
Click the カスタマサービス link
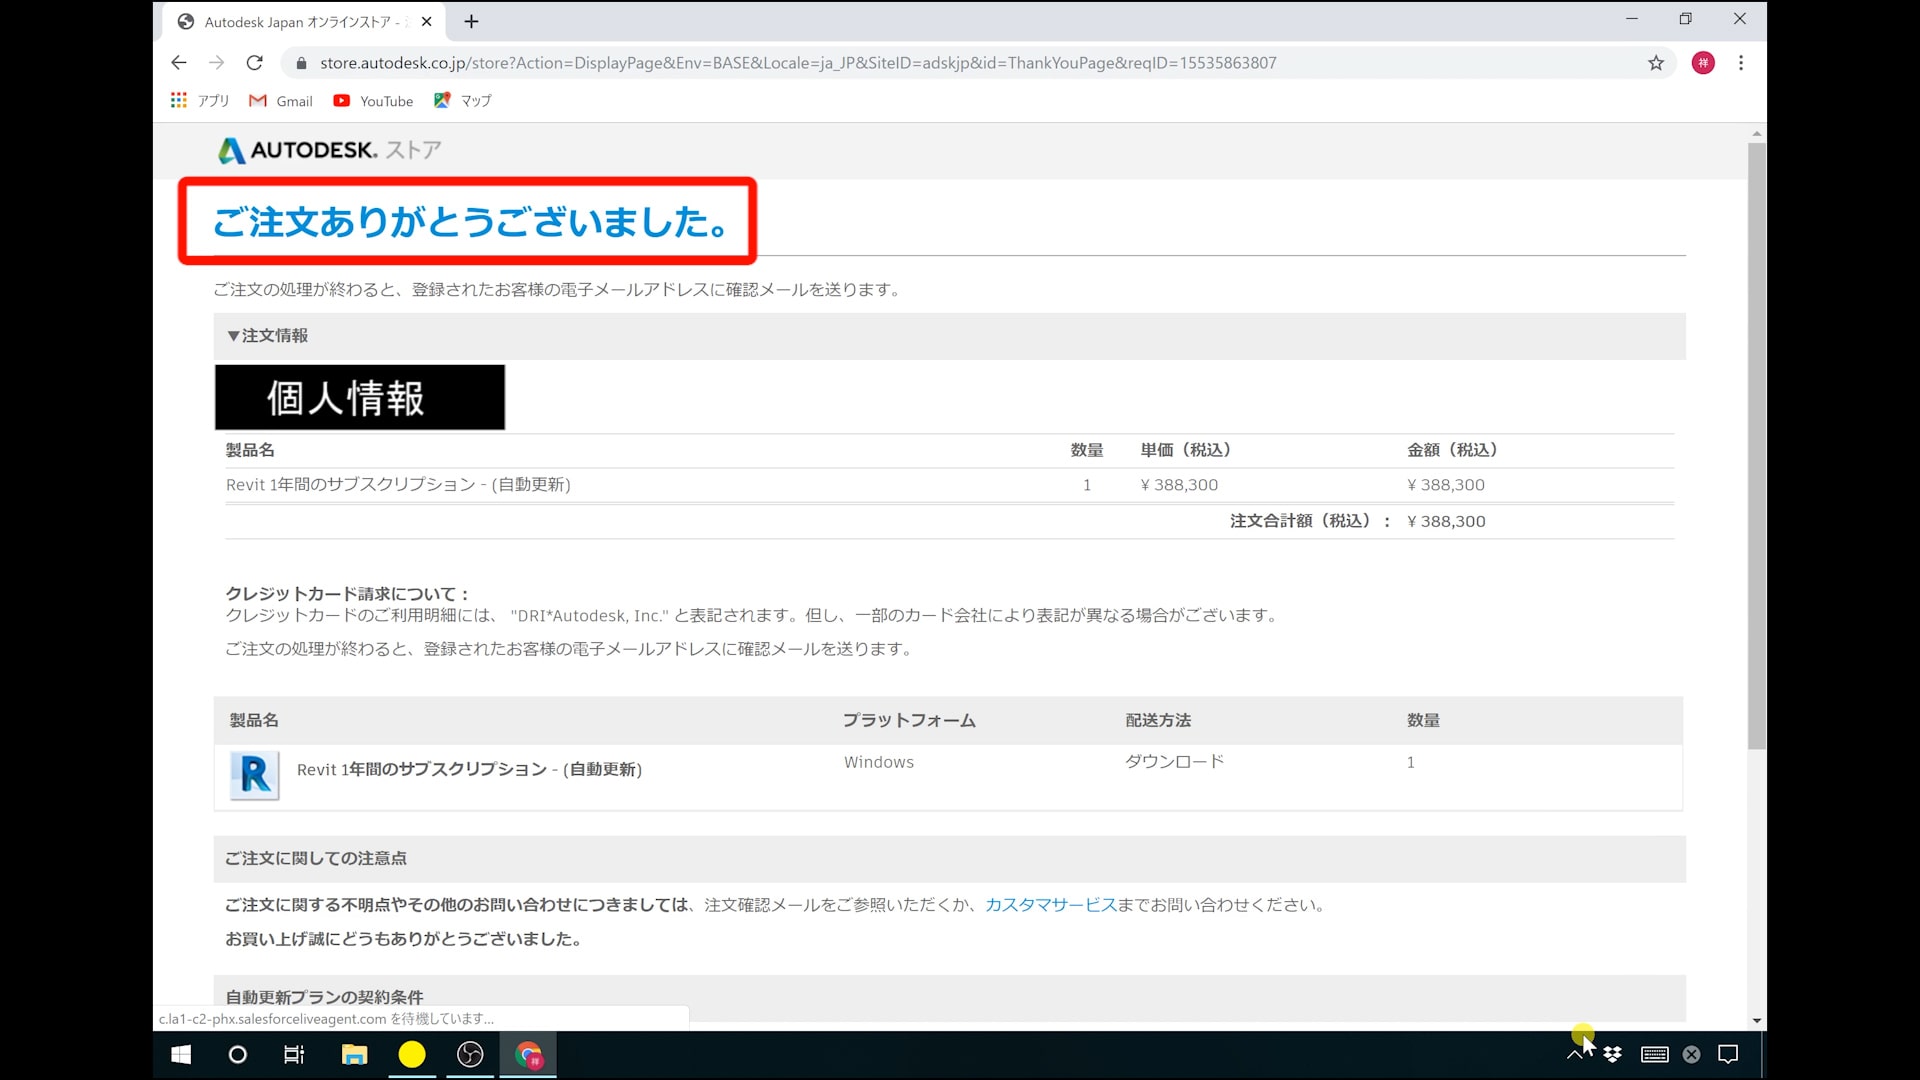pyautogui.click(x=1050, y=905)
